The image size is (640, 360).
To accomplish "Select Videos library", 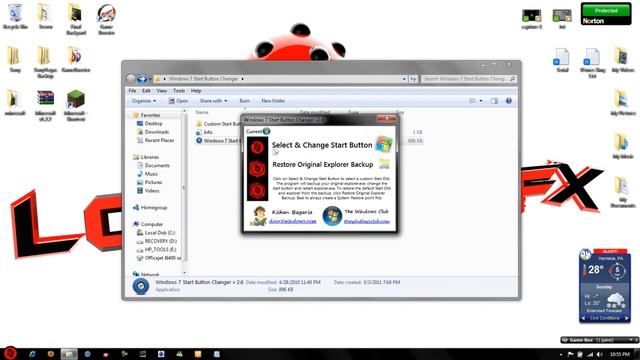I will tap(151, 191).
